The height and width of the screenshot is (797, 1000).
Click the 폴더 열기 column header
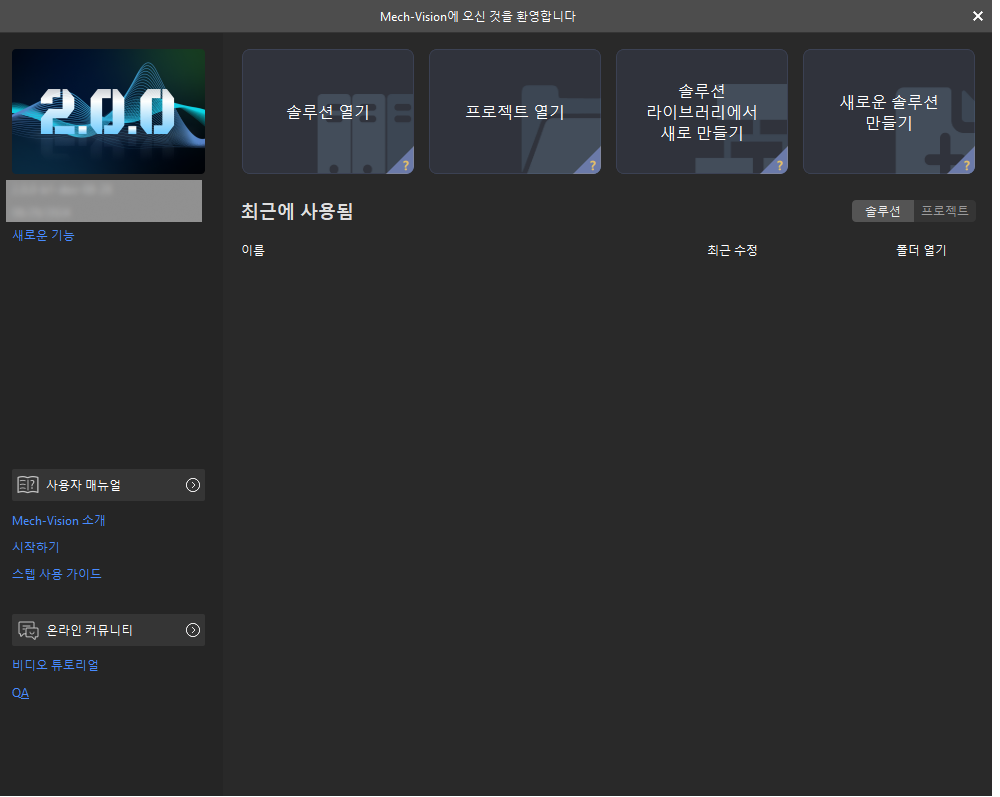922,251
